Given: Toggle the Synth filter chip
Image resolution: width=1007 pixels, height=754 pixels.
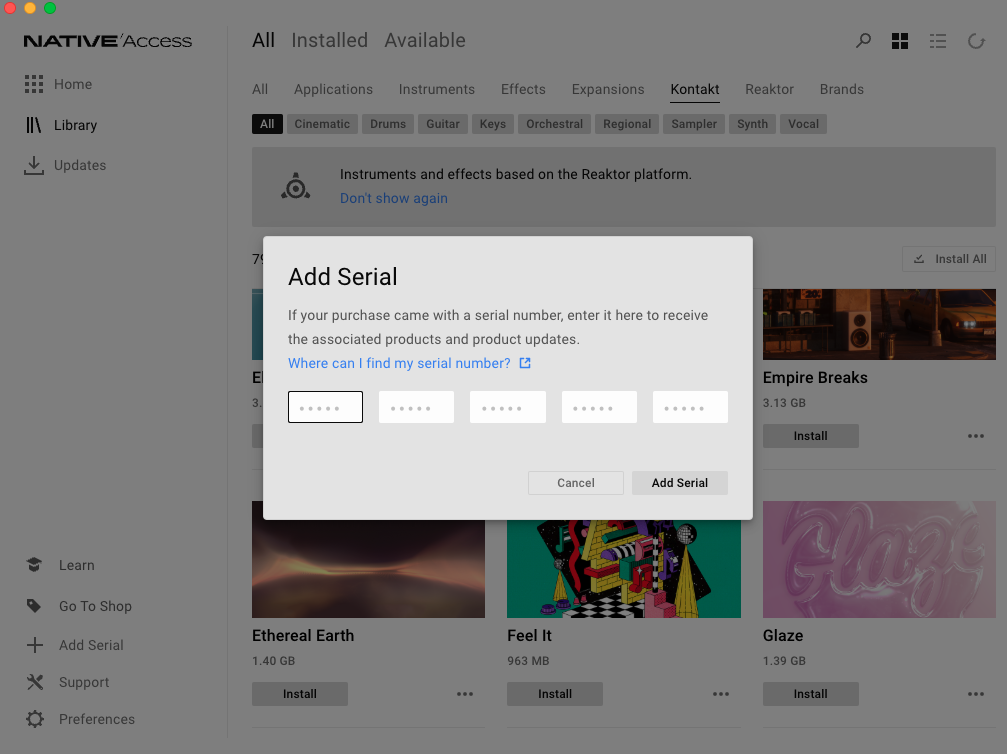Looking at the screenshot, I should pos(752,124).
